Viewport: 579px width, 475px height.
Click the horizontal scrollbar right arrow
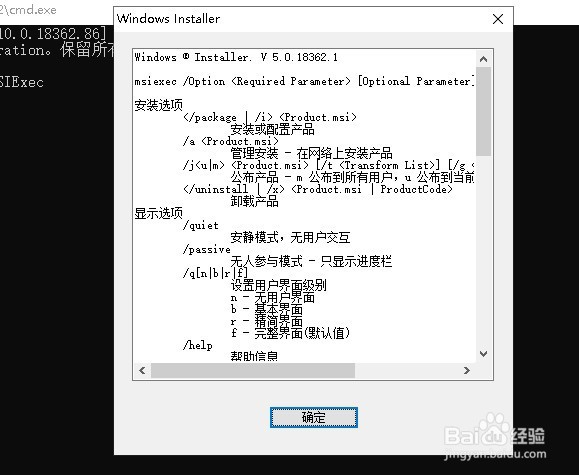click(467, 370)
